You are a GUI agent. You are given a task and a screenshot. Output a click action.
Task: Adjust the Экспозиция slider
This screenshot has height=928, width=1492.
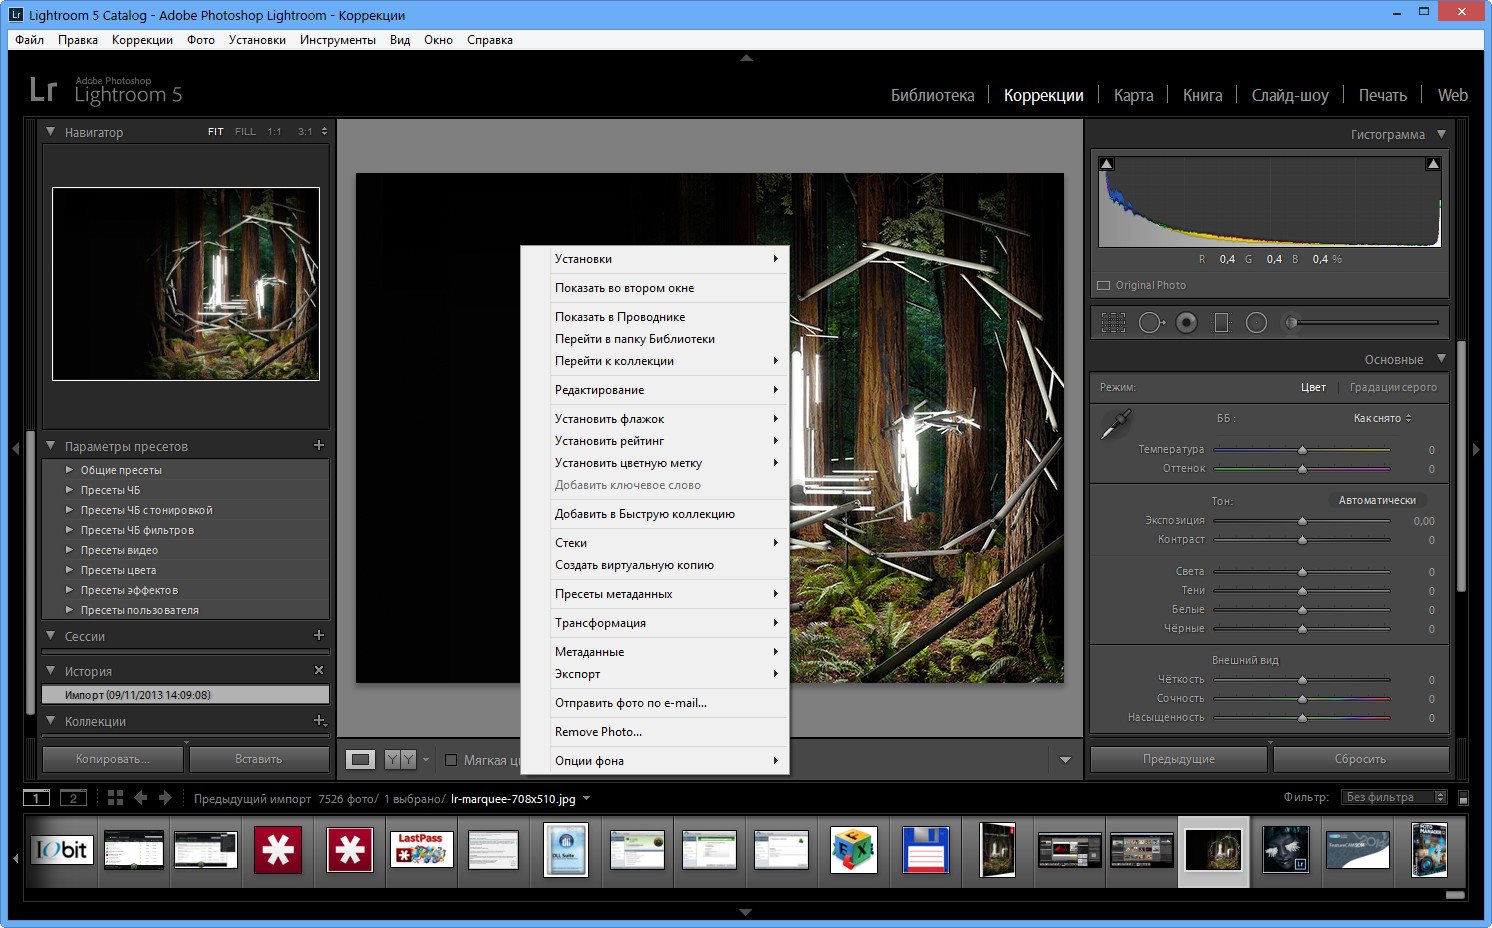1302,521
